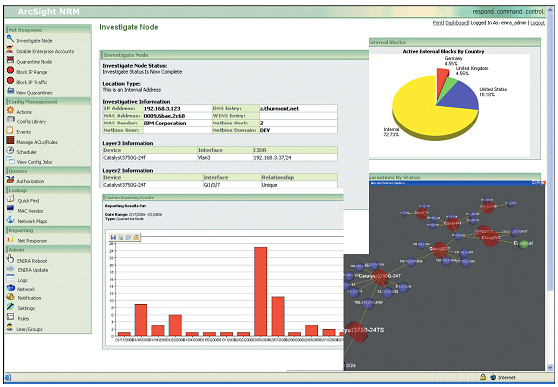Click the tallest red bar in chart

point(260,291)
